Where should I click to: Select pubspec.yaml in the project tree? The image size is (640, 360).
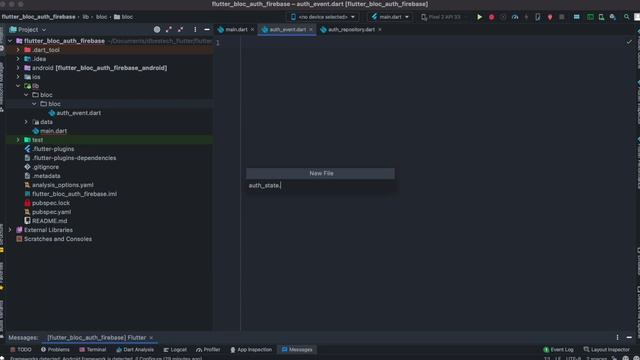click(47, 212)
